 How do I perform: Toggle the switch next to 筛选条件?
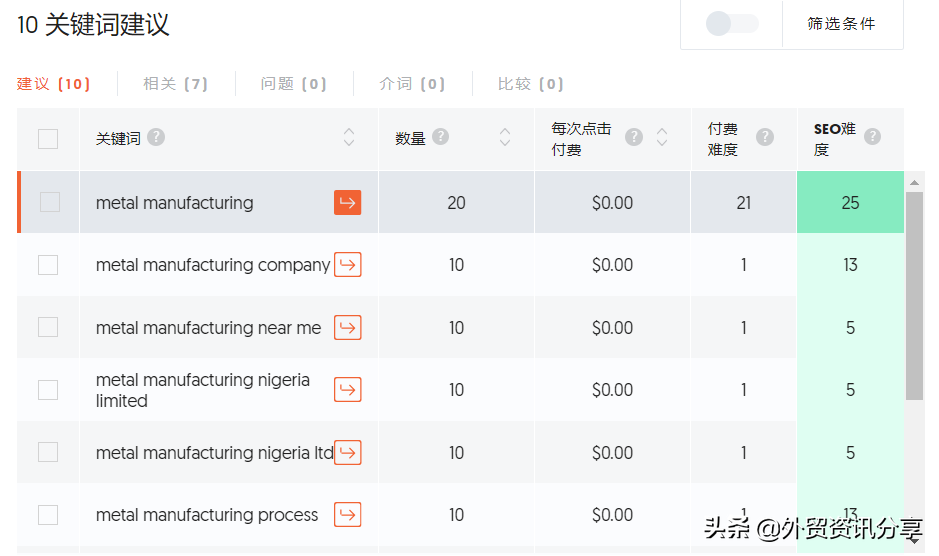732,24
